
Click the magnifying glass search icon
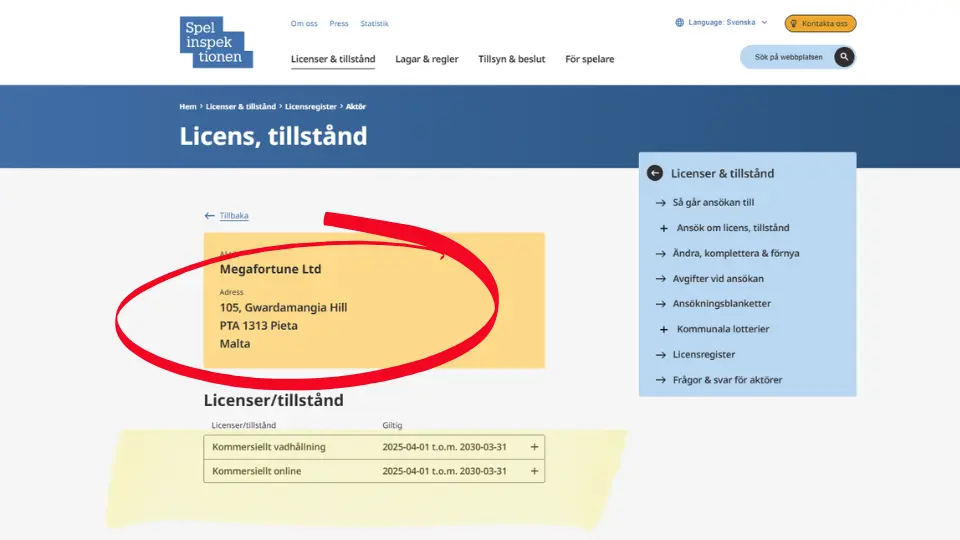[x=844, y=57]
